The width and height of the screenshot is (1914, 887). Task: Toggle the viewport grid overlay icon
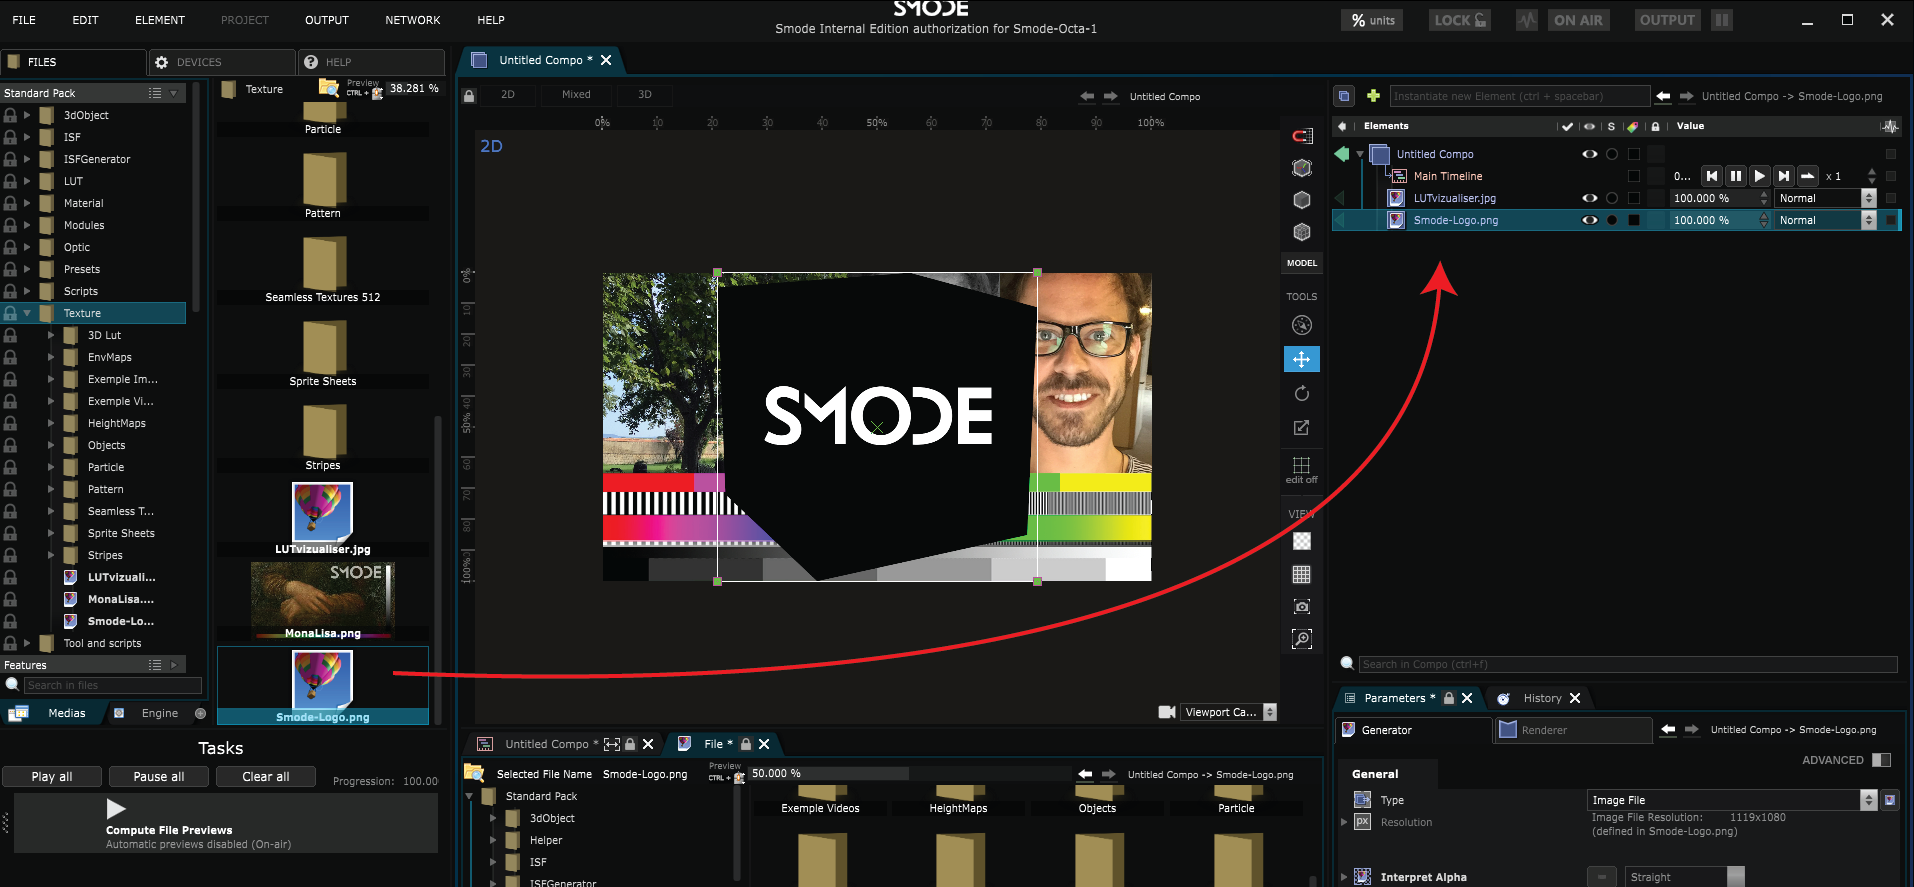[1301, 574]
